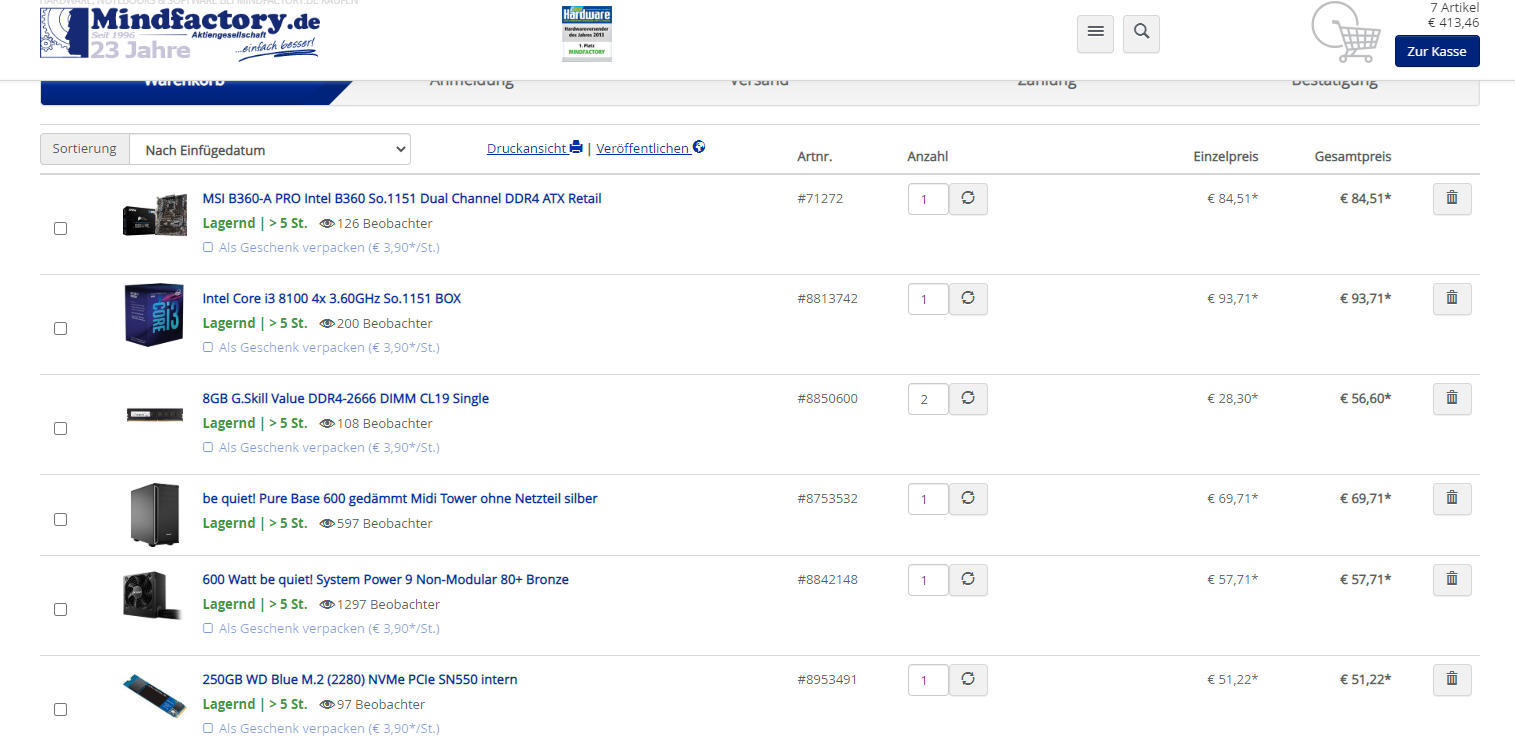Click the printer icon beside Druckansicht
This screenshot has width=1515, height=750.
click(x=576, y=148)
